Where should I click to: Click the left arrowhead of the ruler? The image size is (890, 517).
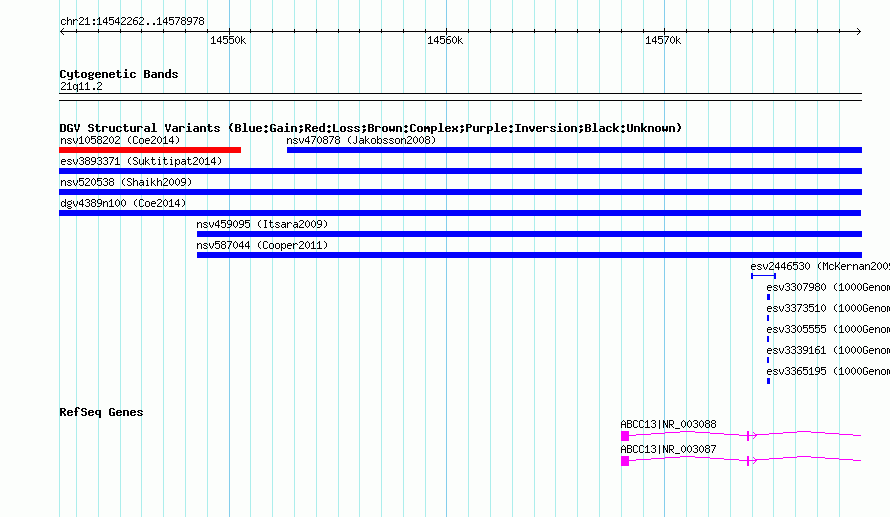(x=62, y=31)
